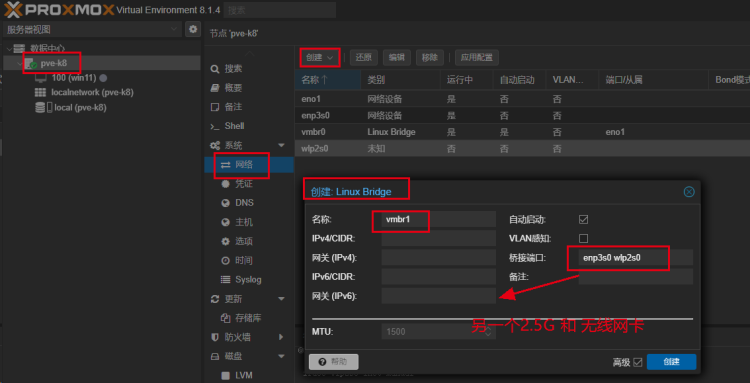Open the Repositories (存储库) page
This screenshot has height=383, width=750.
[x=248, y=318]
